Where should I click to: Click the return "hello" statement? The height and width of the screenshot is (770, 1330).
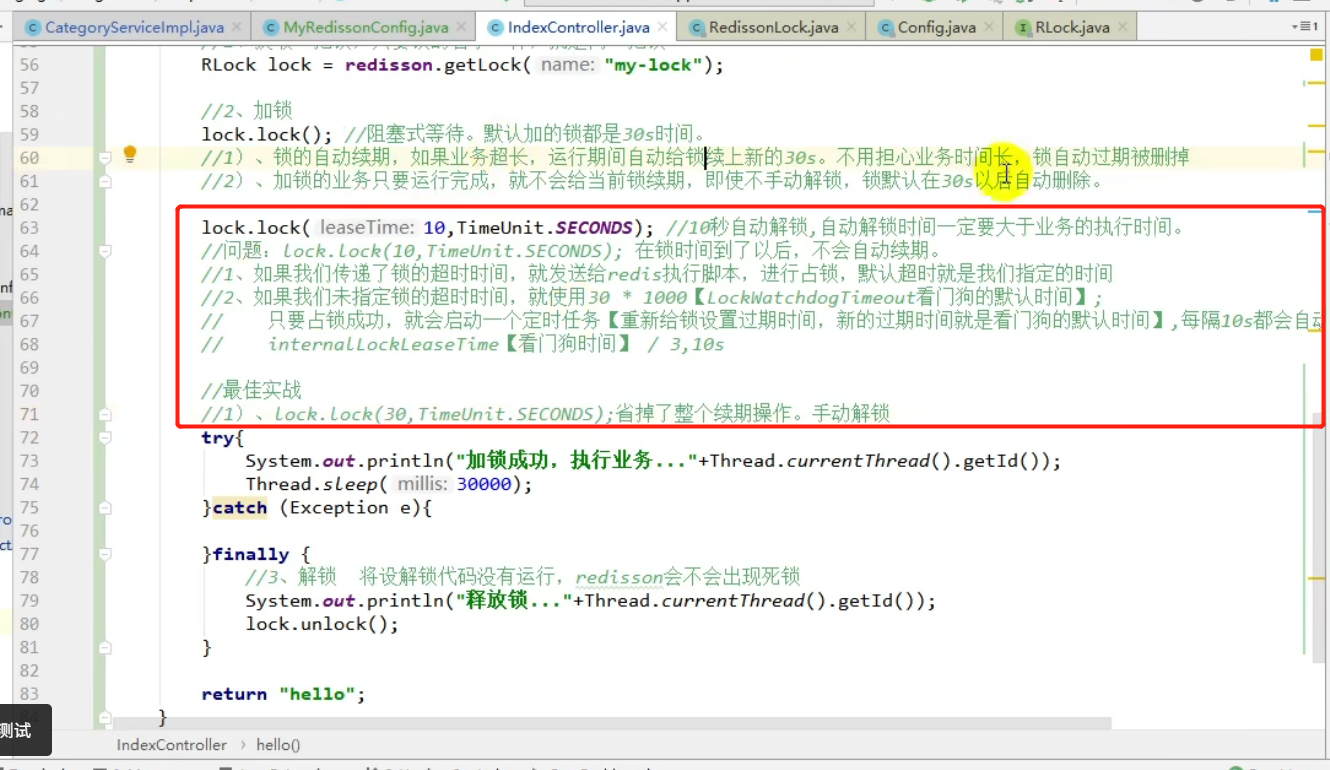coord(283,694)
